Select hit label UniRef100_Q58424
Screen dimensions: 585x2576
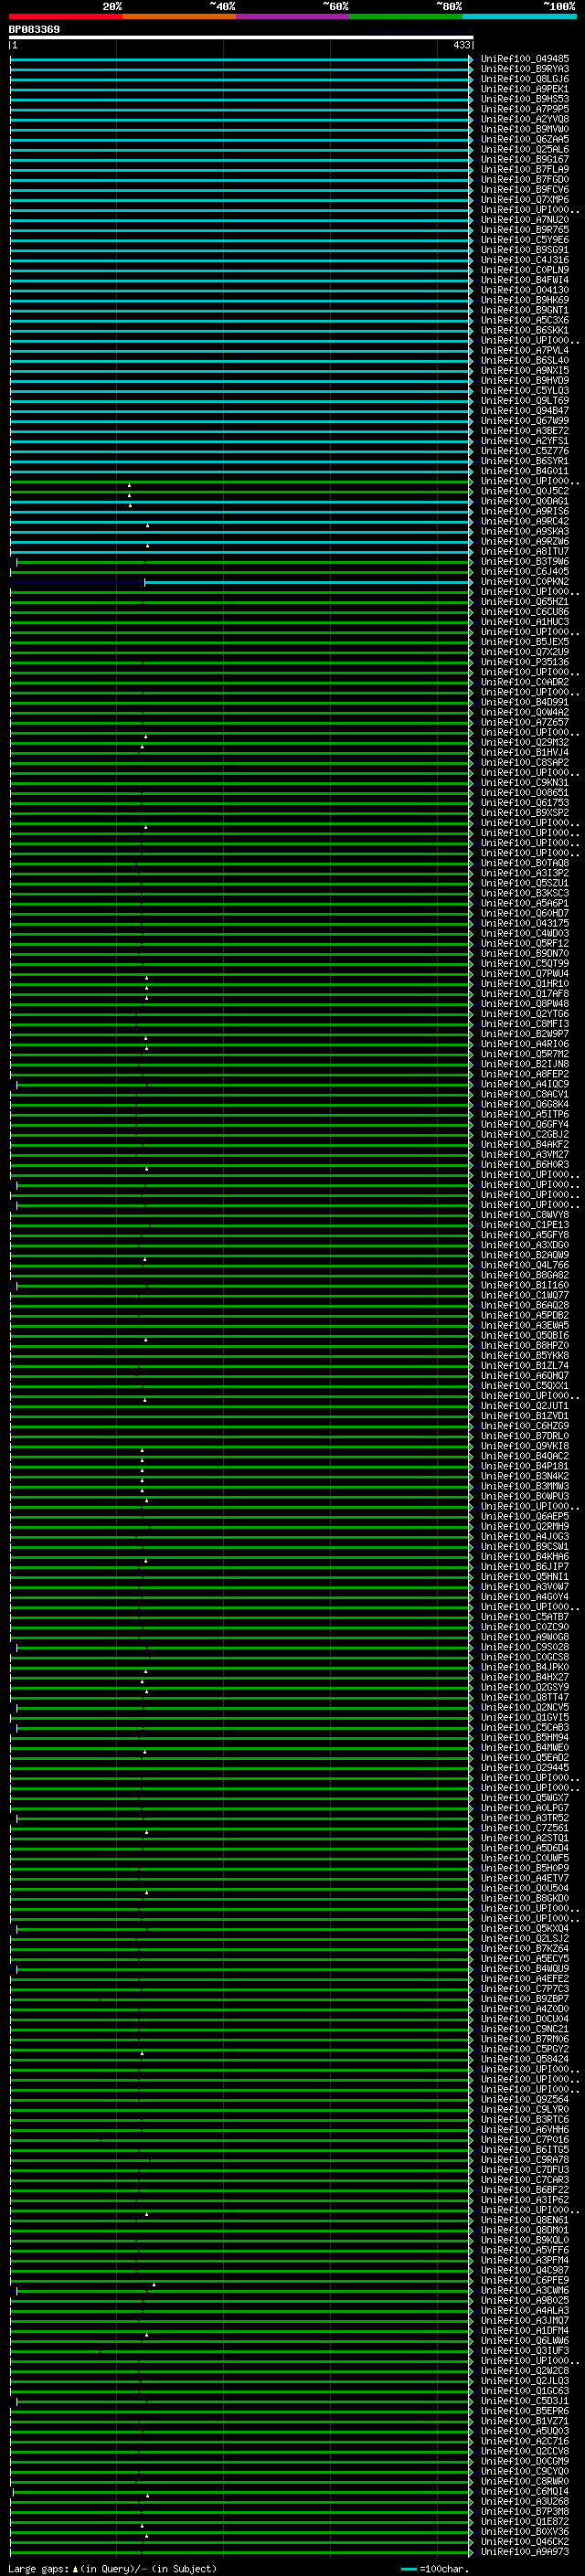tap(525, 2059)
